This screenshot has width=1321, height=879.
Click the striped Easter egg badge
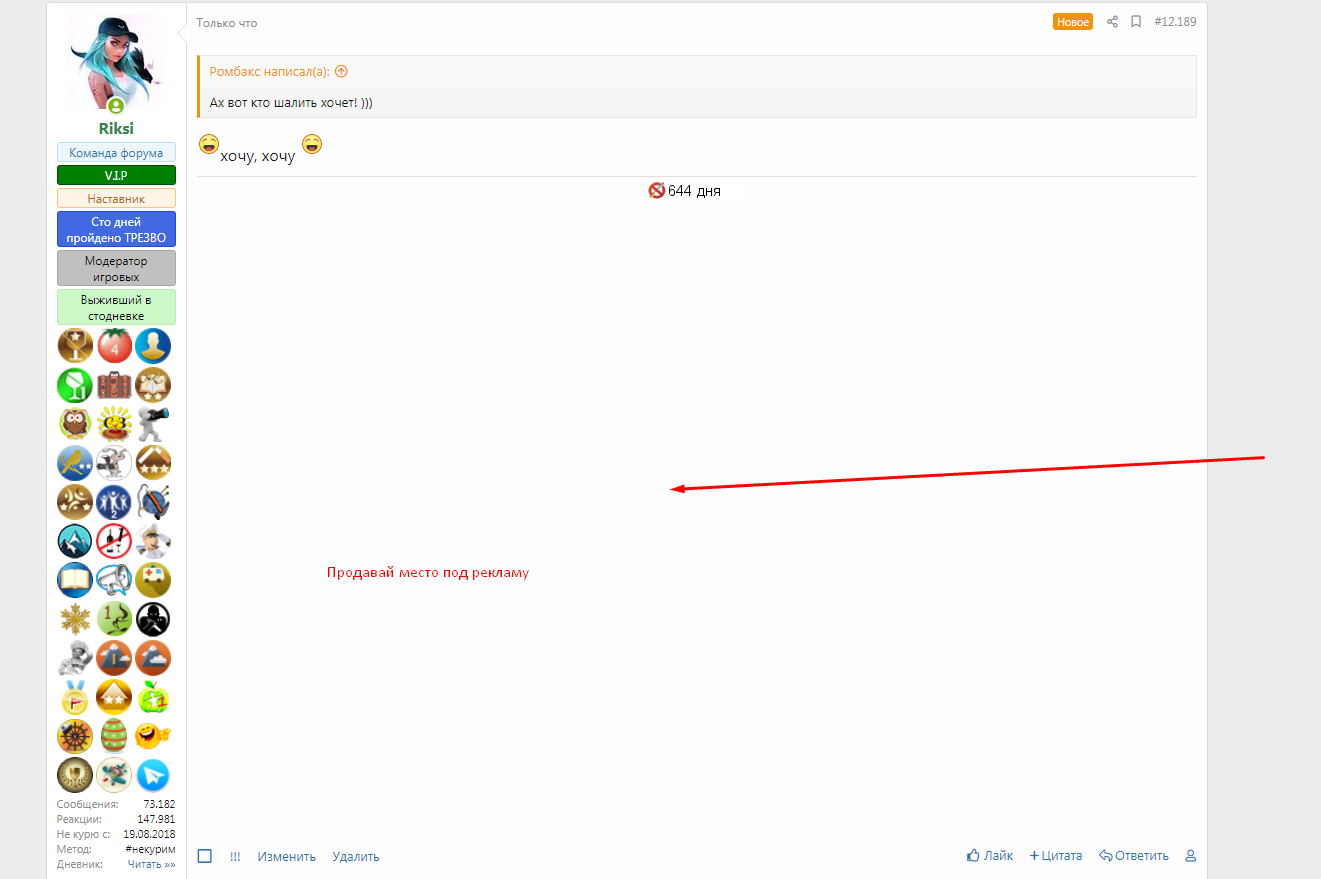pos(115,736)
